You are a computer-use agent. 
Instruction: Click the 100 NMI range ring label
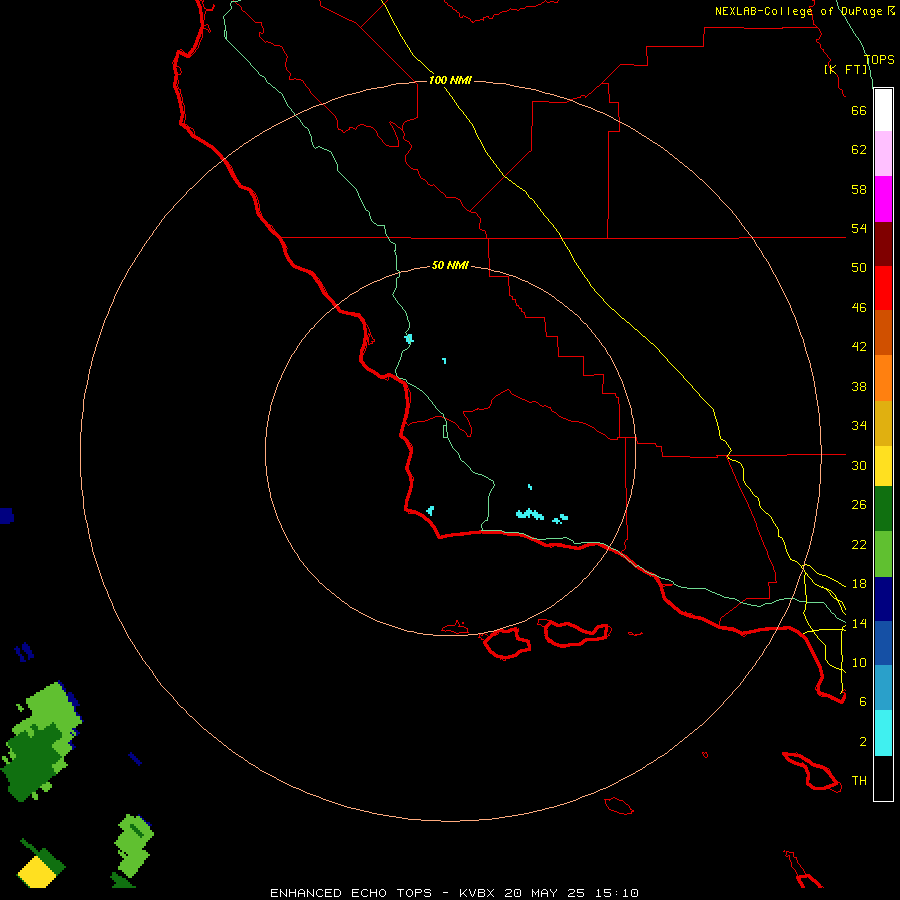[450, 80]
